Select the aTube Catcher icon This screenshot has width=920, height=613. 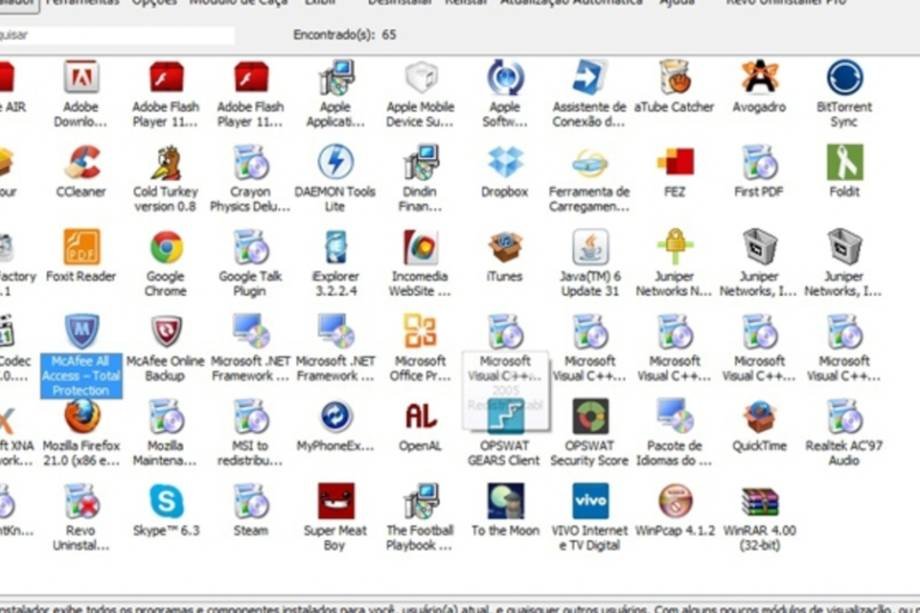coord(674,77)
